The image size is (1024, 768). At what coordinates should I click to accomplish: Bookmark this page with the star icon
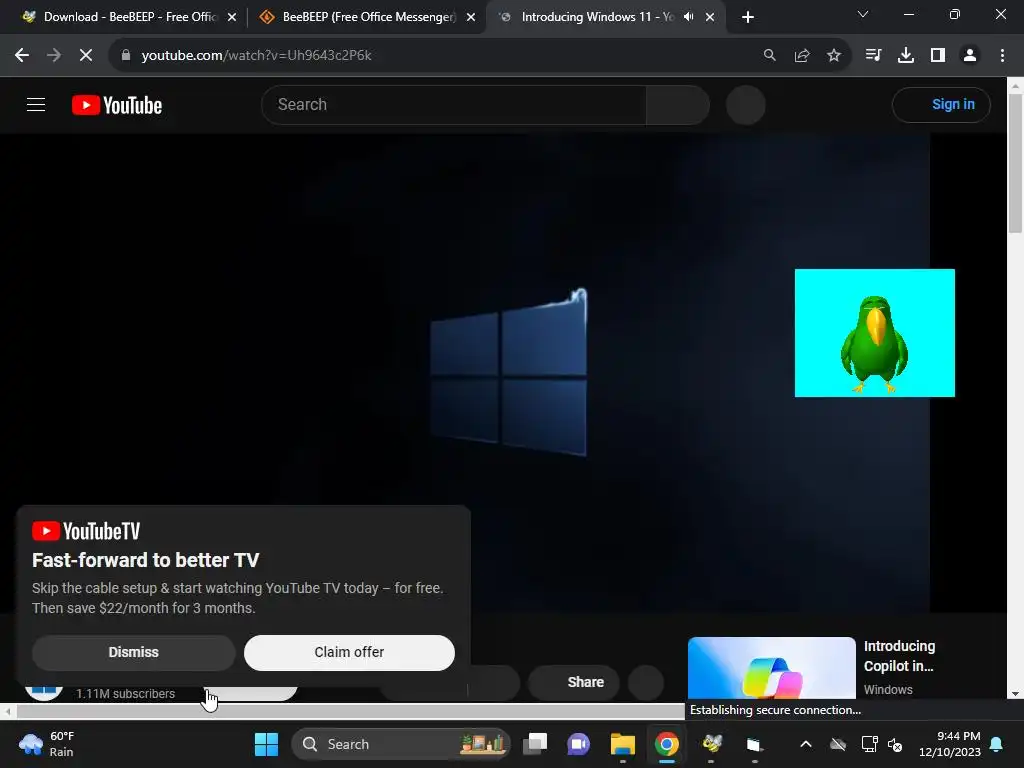click(x=834, y=56)
